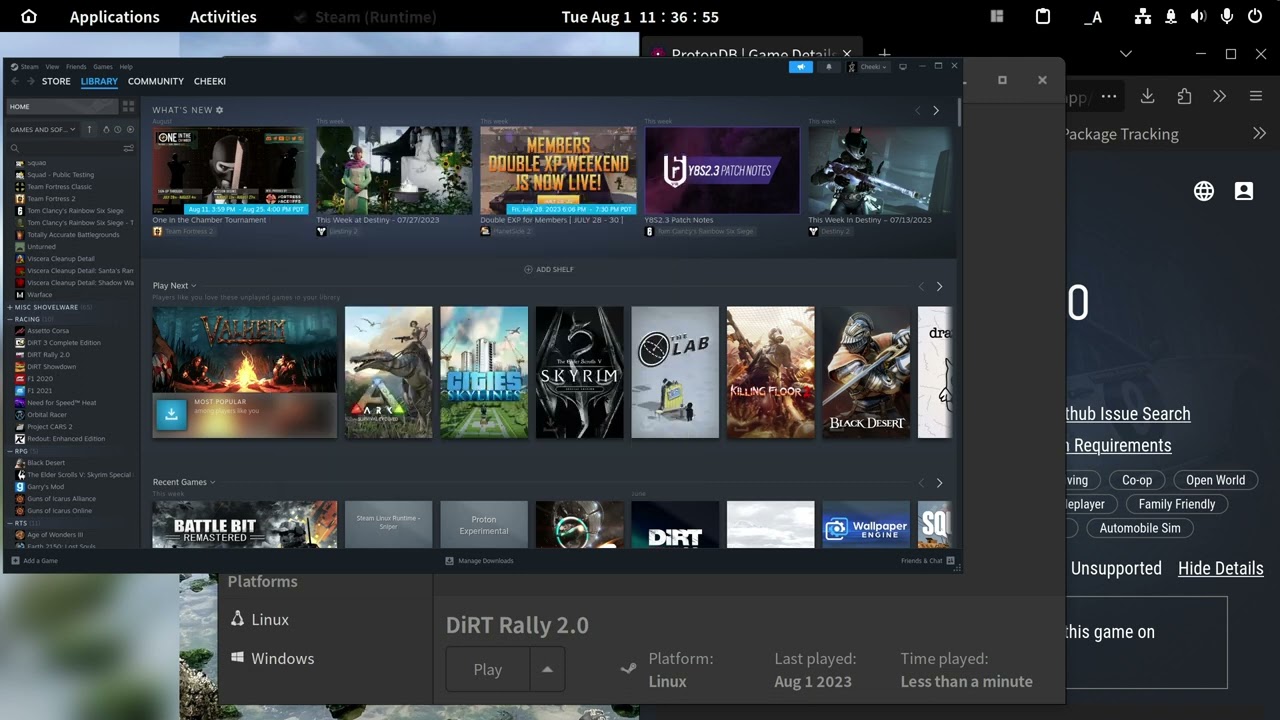Open the Killing Floor 2 cover
The height and width of the screenshot is (720, 1280).
point(771,372)
